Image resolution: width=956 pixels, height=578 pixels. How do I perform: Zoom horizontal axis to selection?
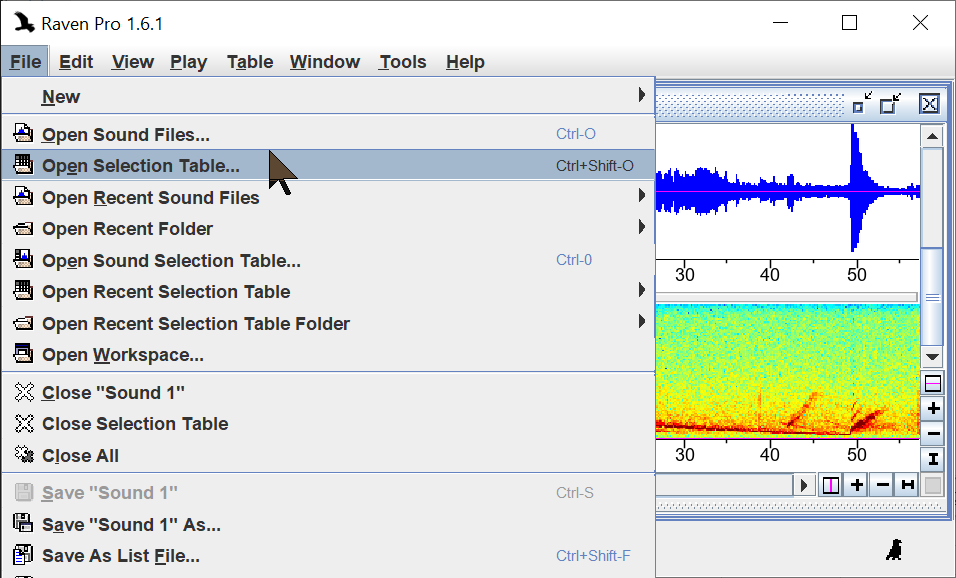tap(908, 485)
